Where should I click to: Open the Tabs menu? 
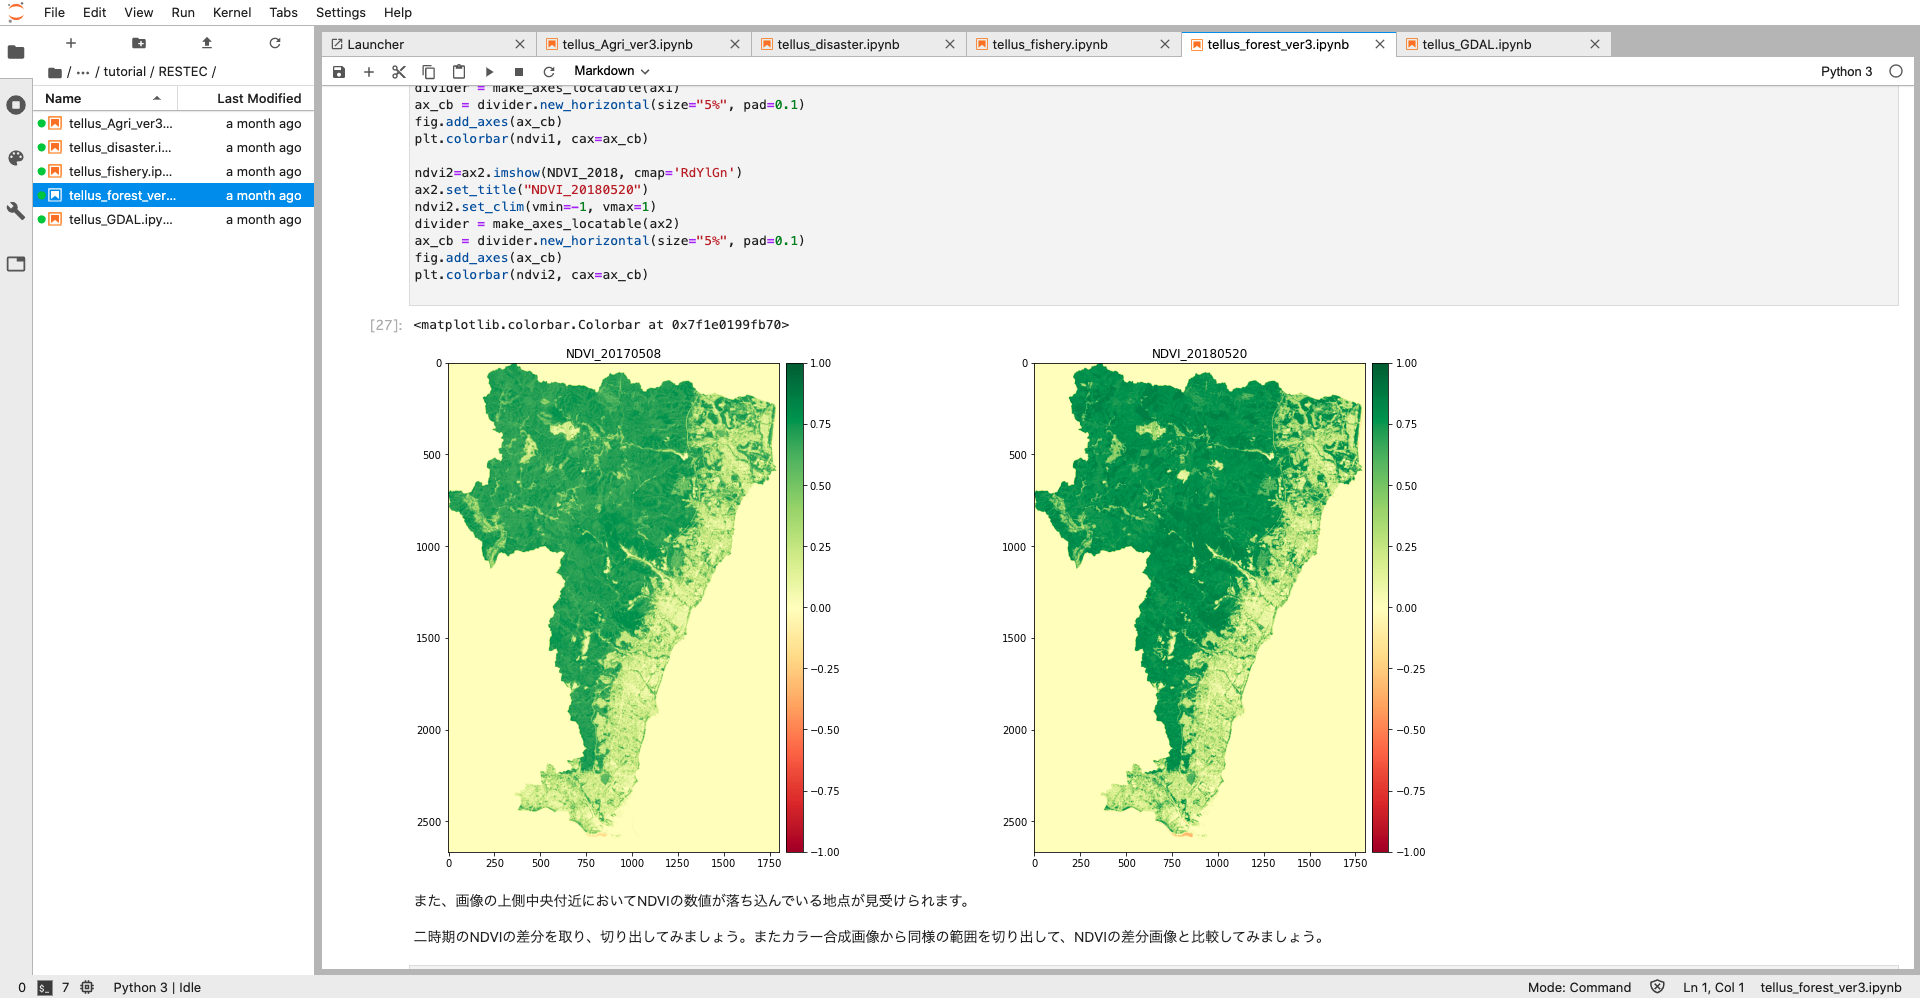coord(284,12)
